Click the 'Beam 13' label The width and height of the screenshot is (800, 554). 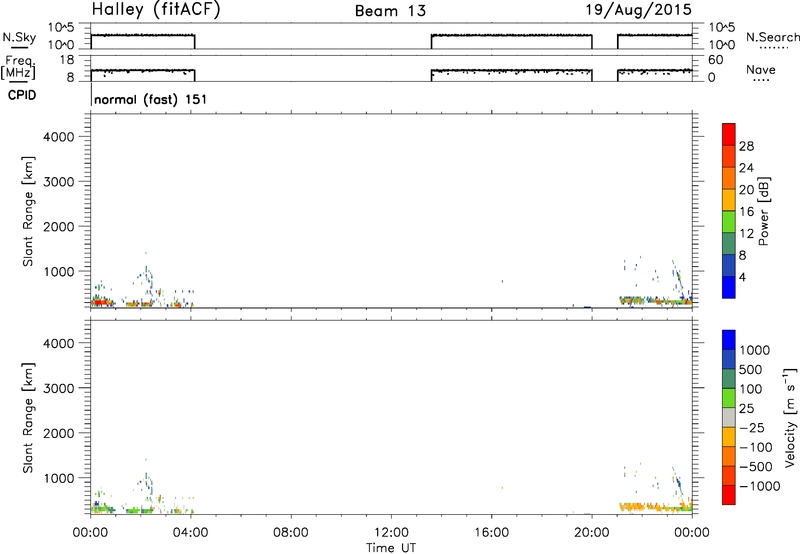pos(390,11)
